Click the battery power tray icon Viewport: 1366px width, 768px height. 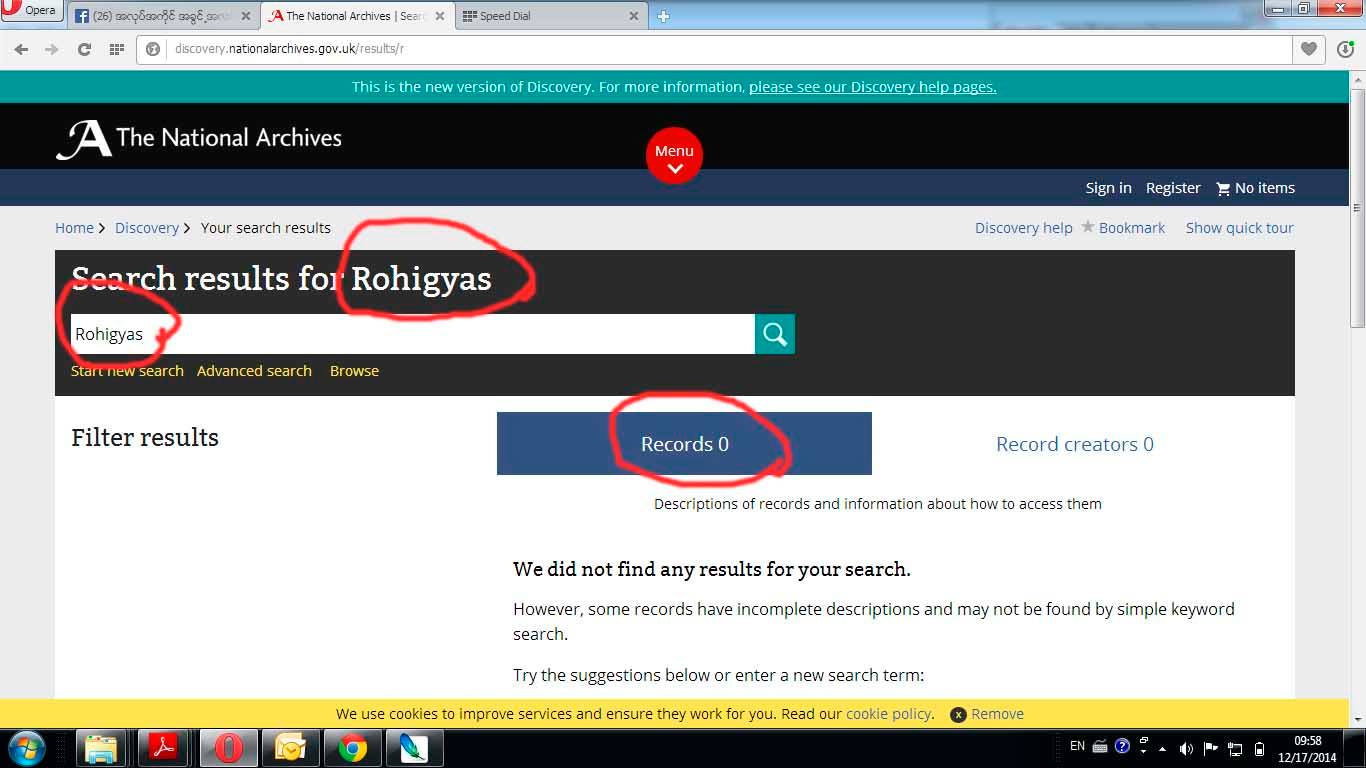pos(1259,748)
